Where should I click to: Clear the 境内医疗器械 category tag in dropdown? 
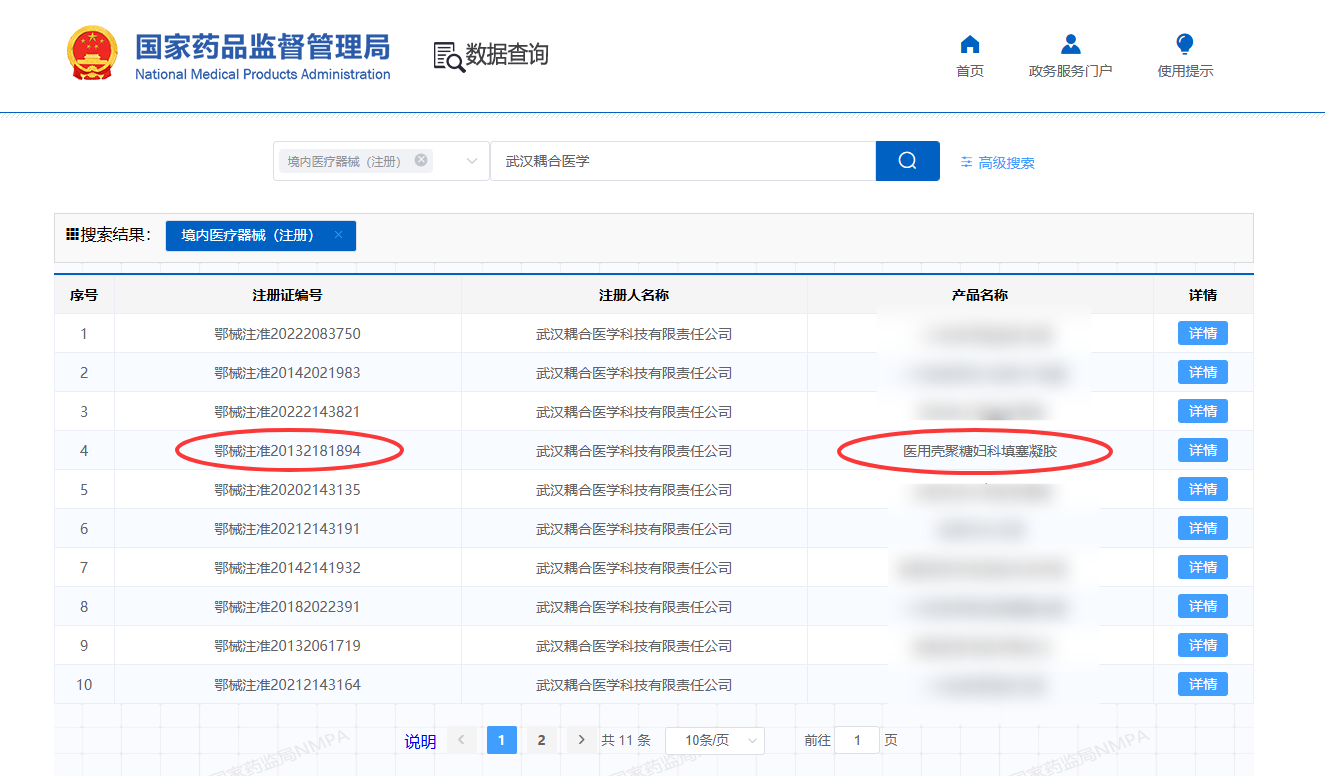click(x=421, y=160)
